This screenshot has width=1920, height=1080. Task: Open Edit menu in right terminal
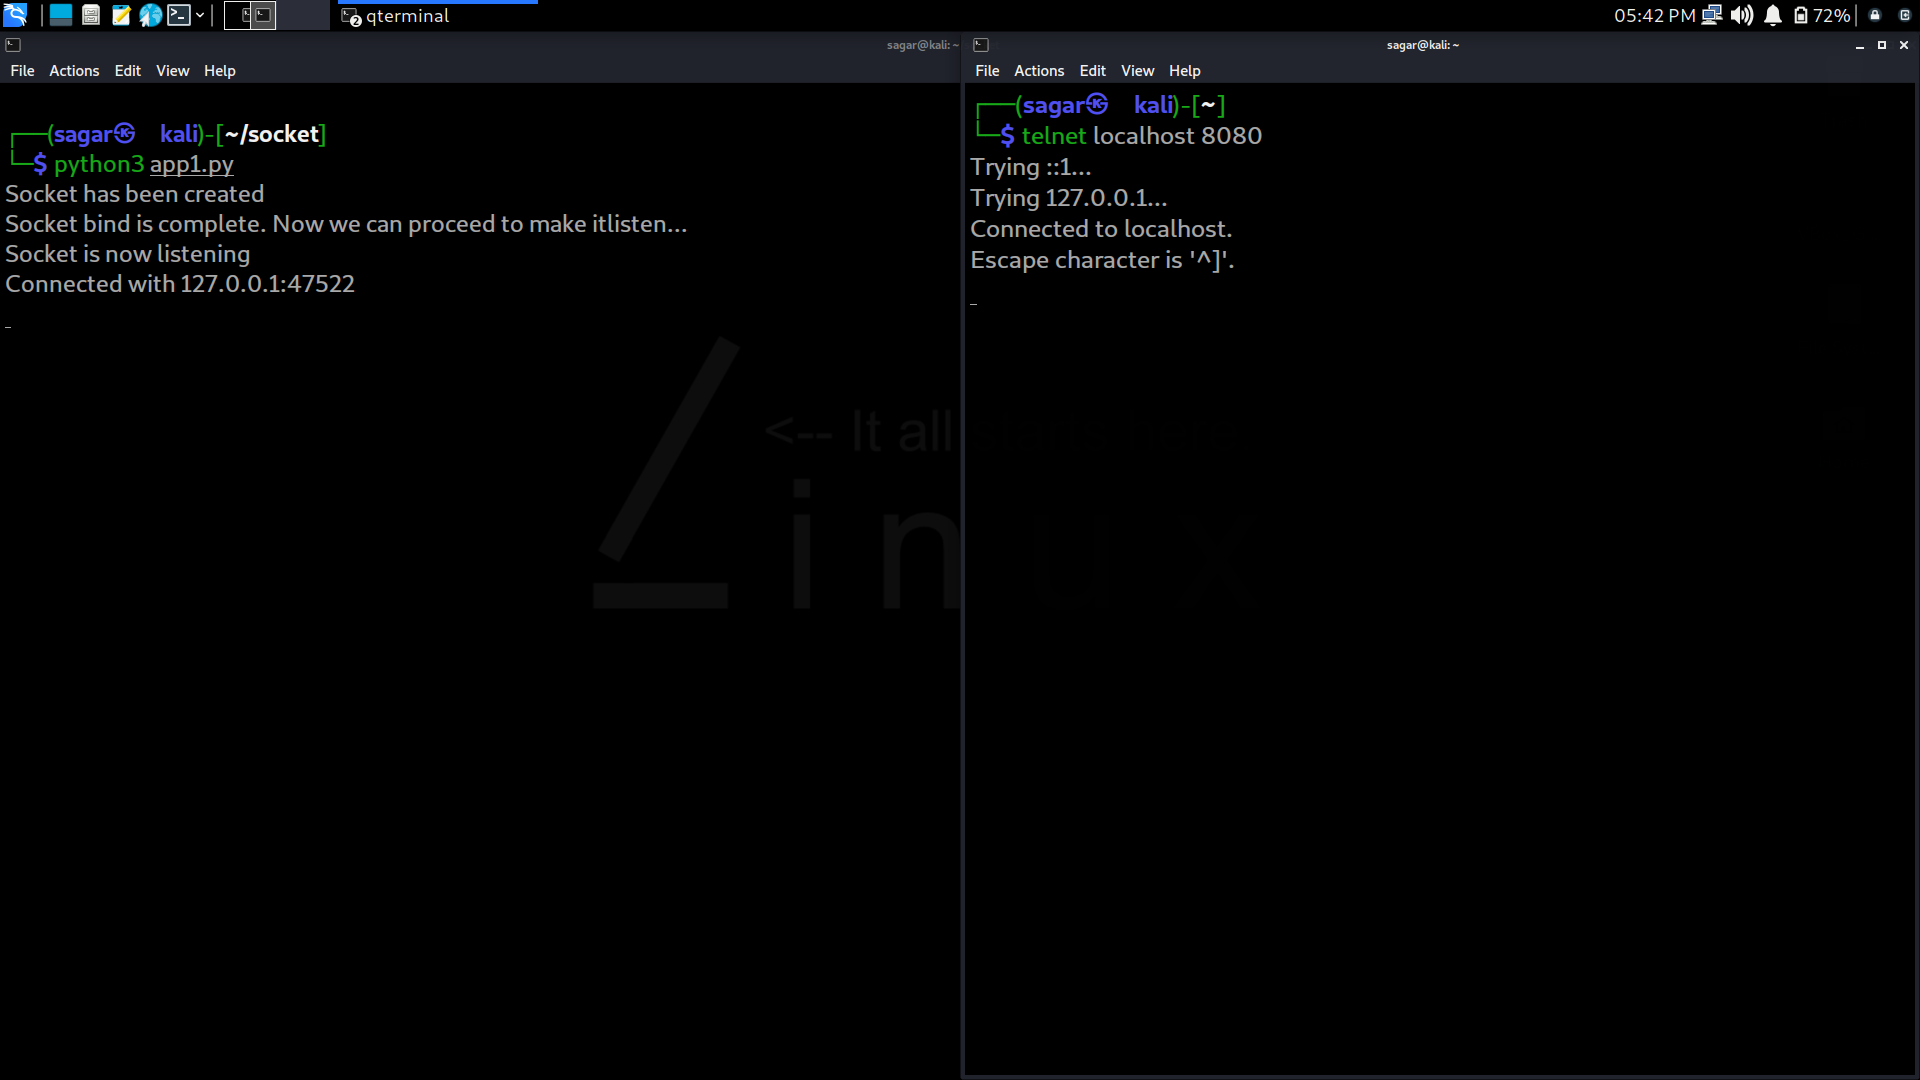click(1092, 71)
